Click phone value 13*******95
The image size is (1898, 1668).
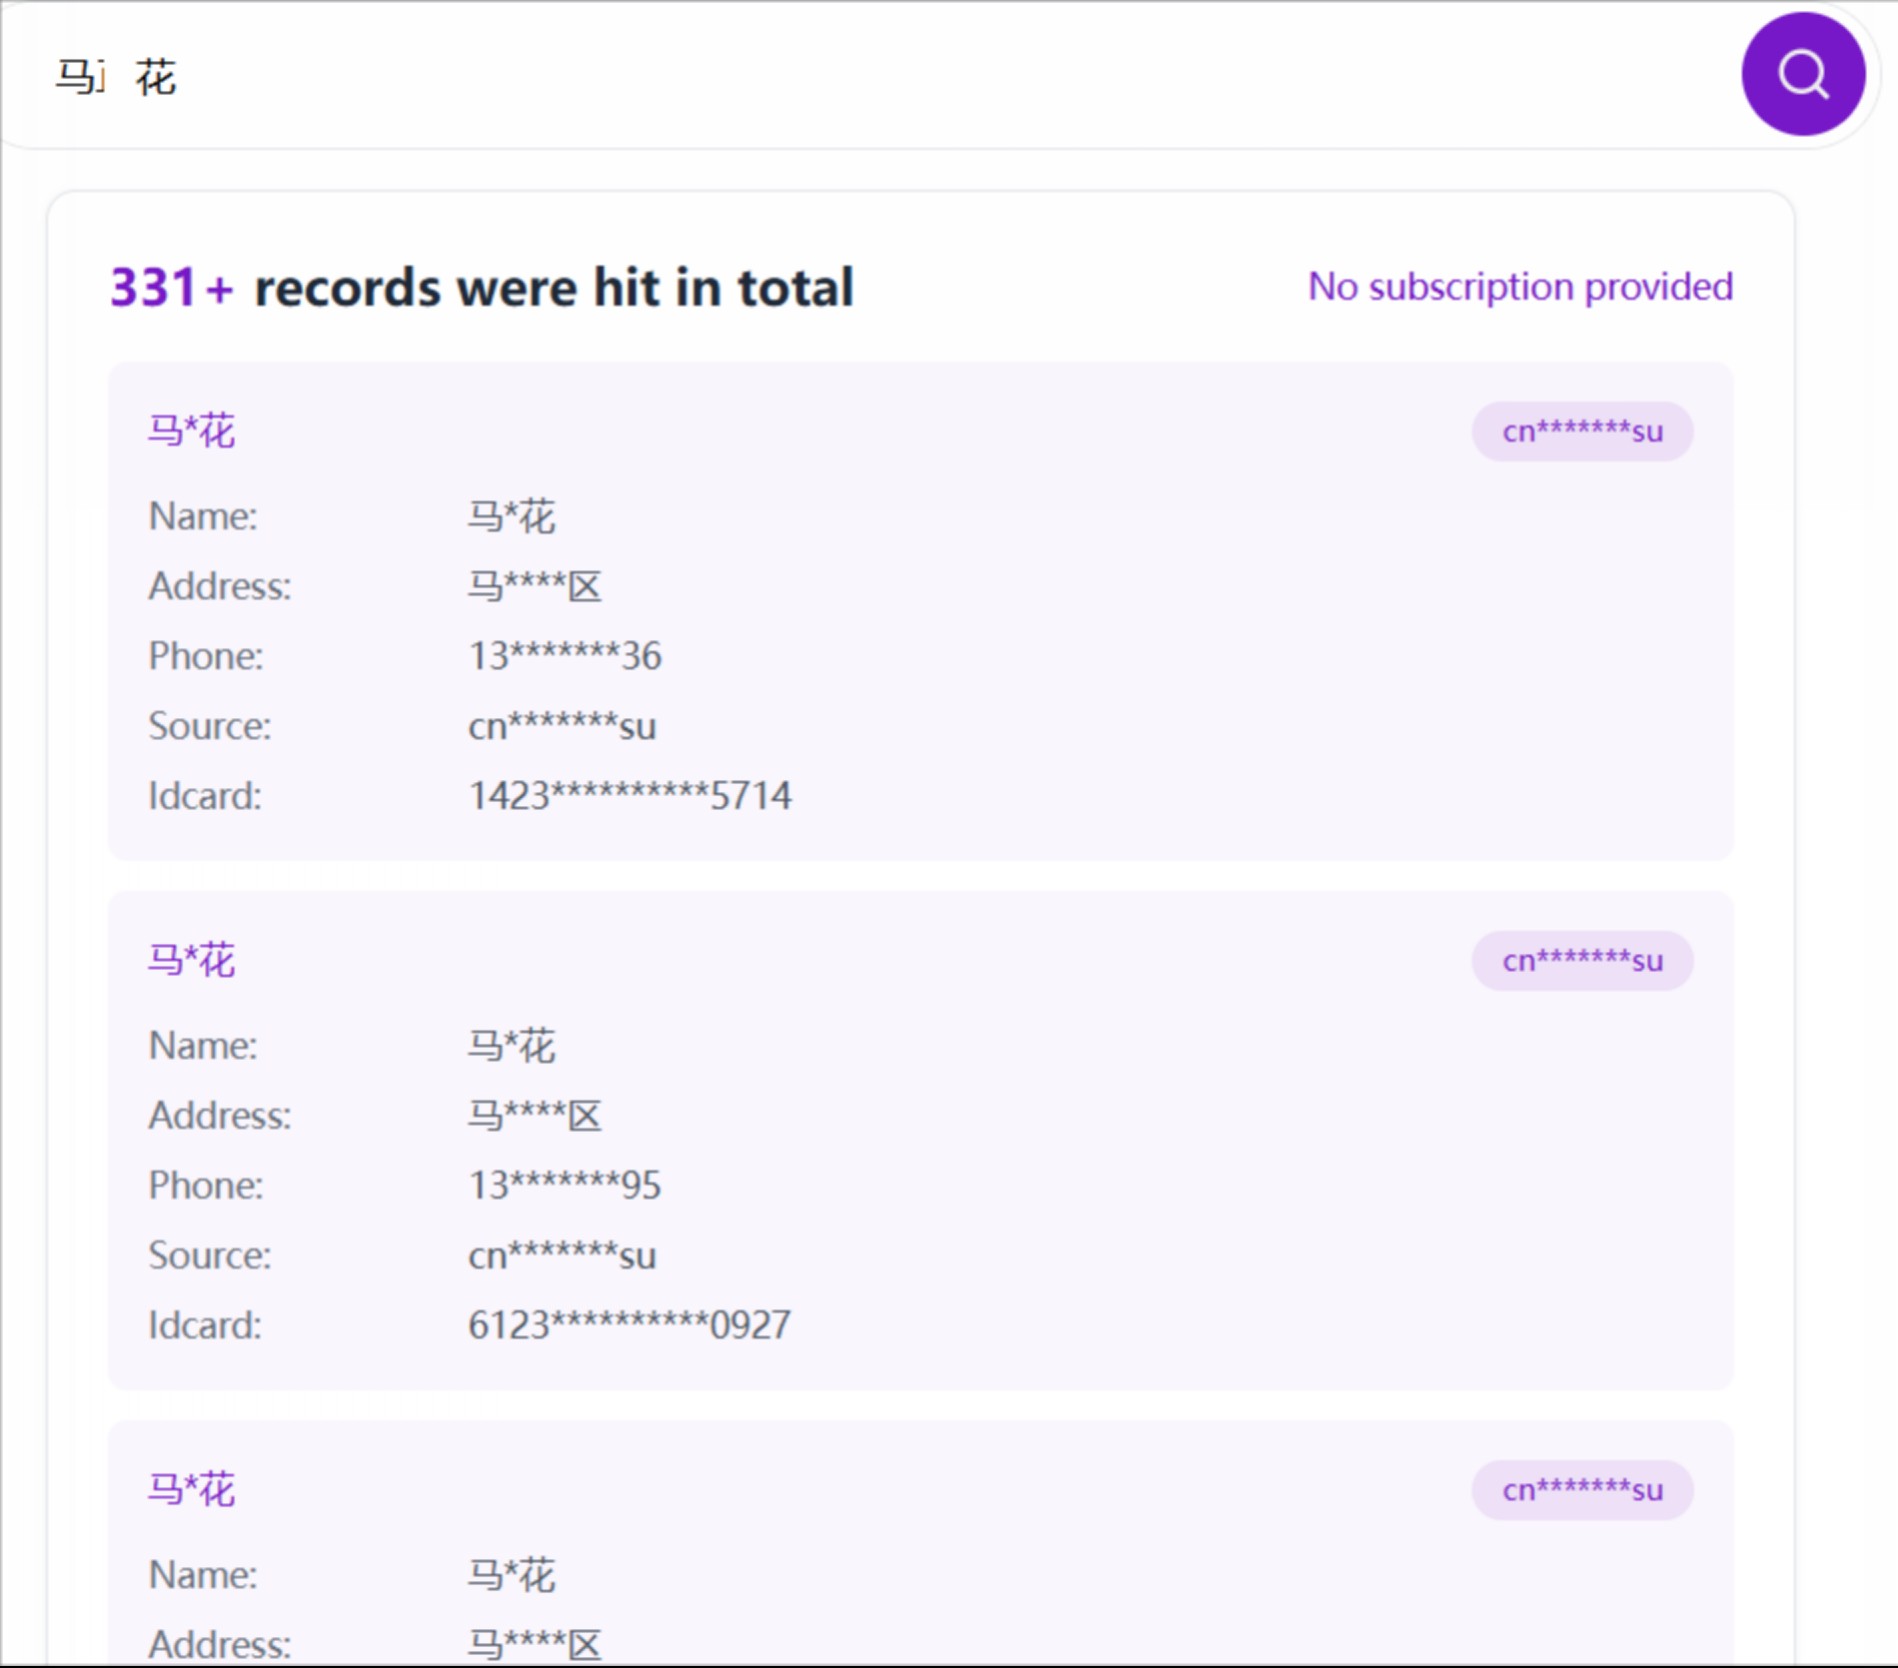coord(565,1185)
